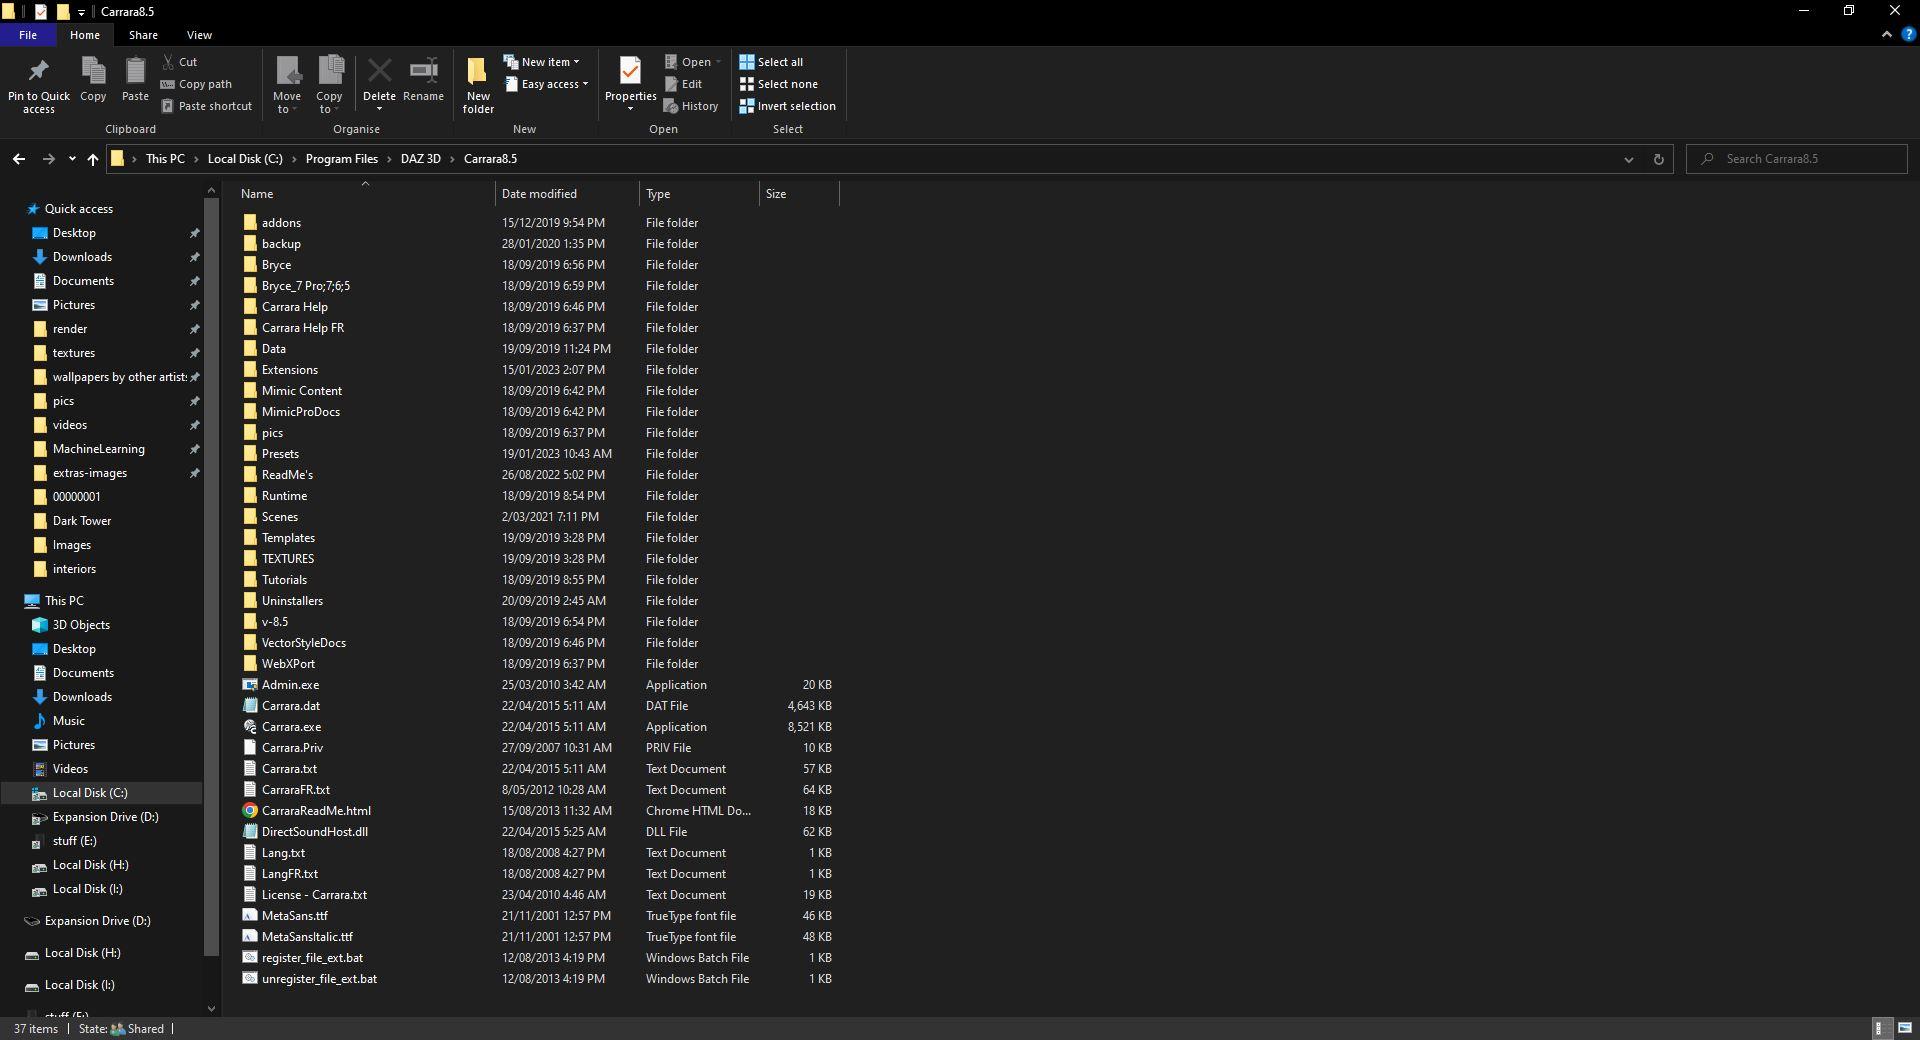This screenshot has height=1040, width=1920.
Task: Navigate to DAZ 3D in breadcrumb
Action: point(421,159)
